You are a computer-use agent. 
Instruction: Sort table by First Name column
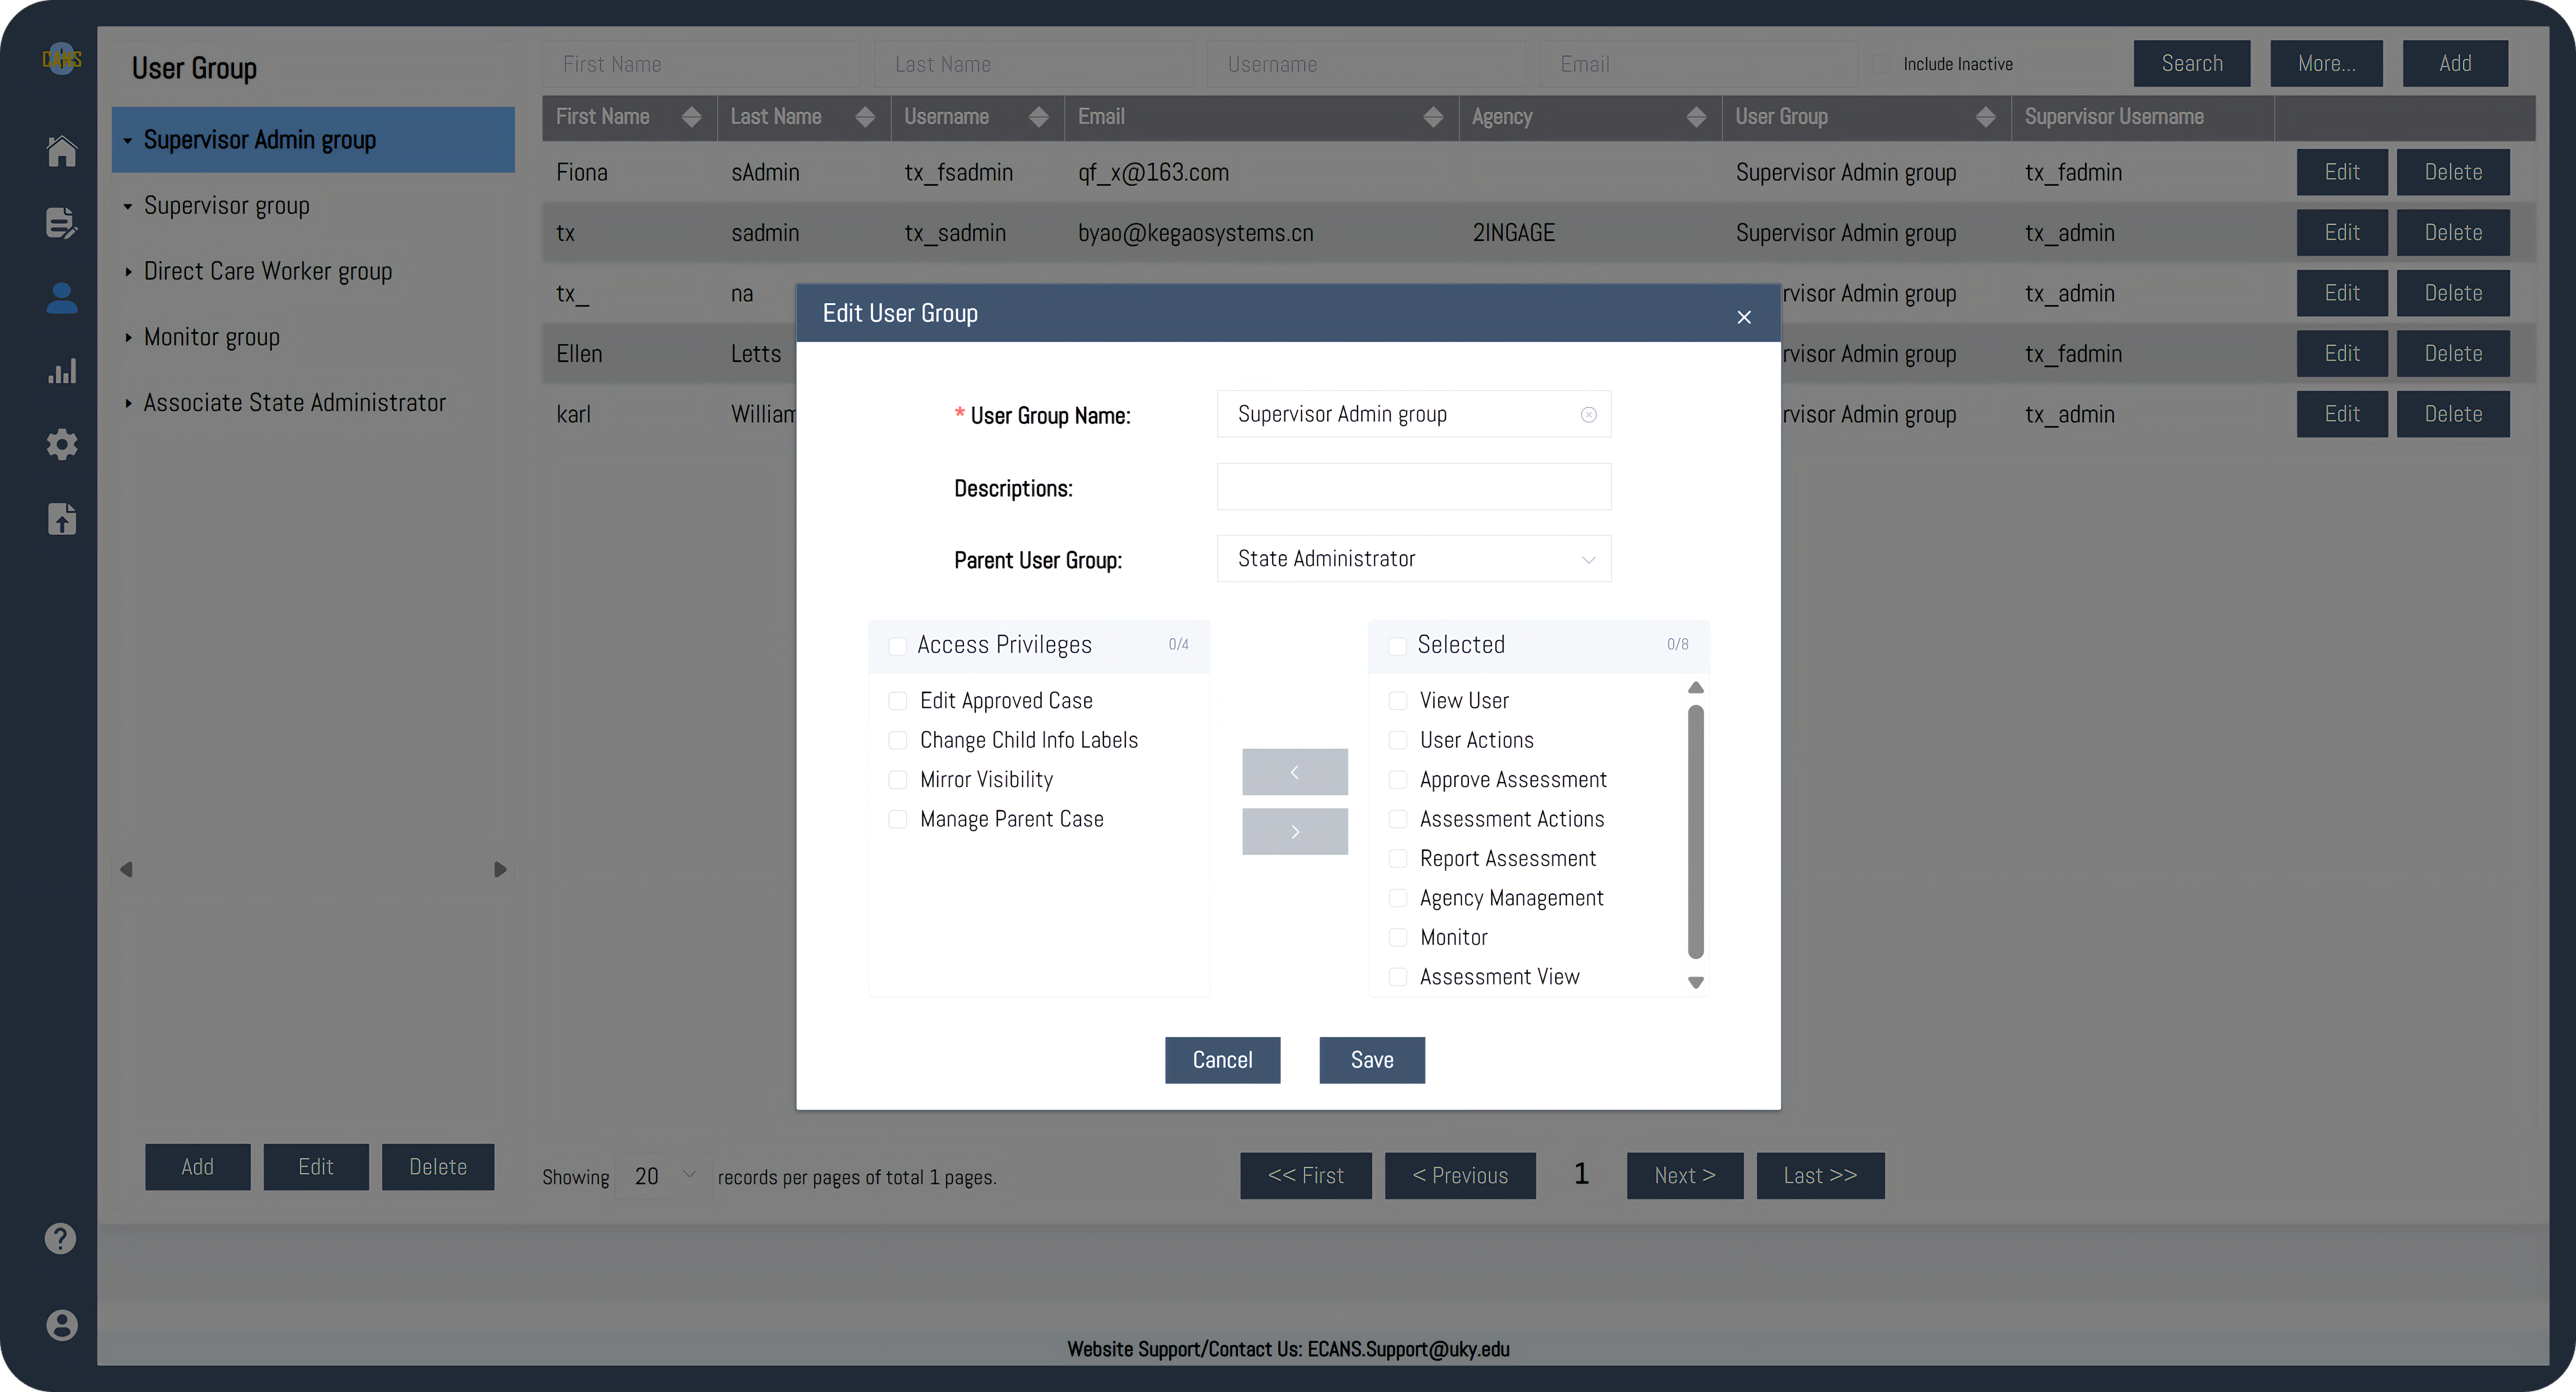click(691, 117)
